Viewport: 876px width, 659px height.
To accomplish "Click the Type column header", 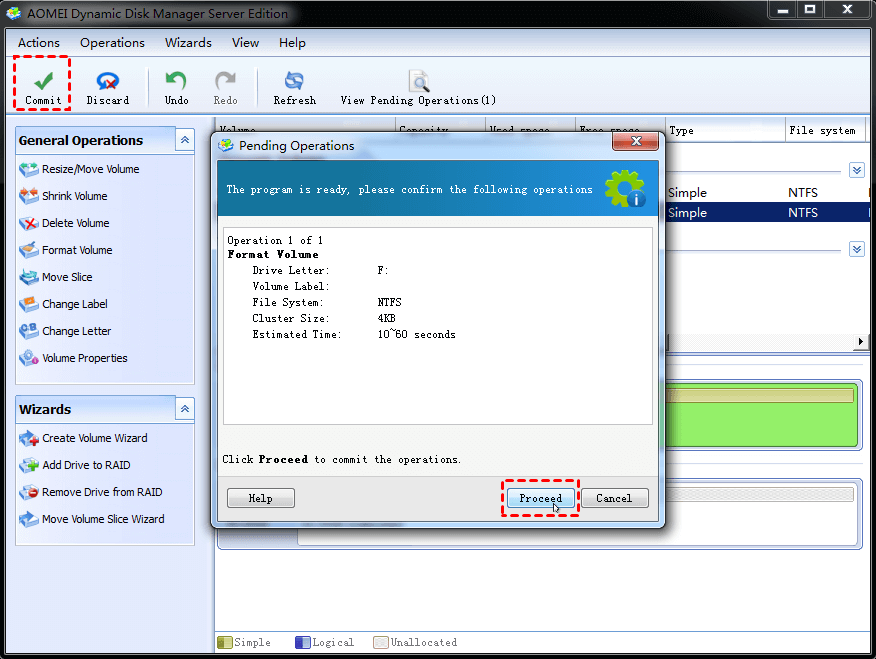I will point(725,130).
